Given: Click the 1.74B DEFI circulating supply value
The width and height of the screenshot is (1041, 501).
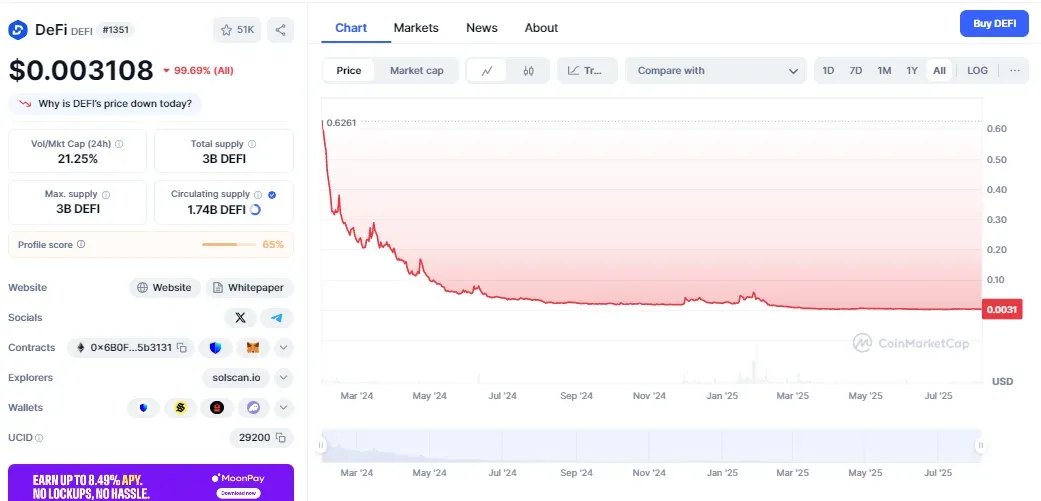Looking at the screenshot, I should (x=216, y=210).
